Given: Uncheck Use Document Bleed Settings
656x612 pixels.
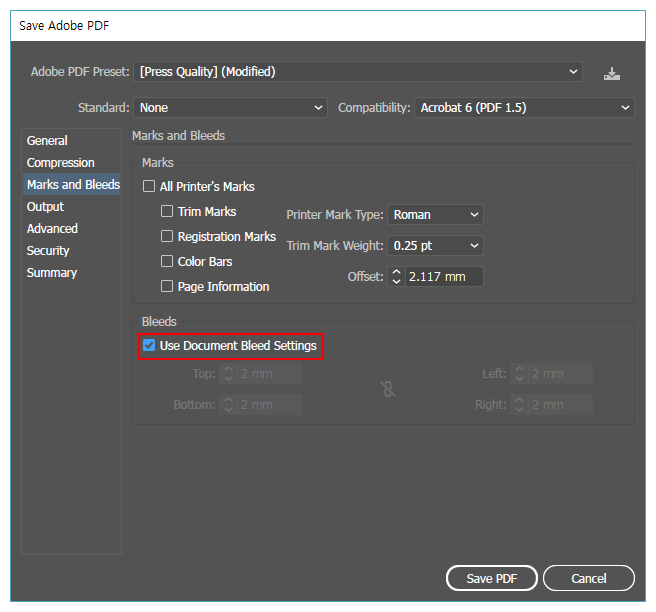Looking at the screenshot, I should click(149, 346).
